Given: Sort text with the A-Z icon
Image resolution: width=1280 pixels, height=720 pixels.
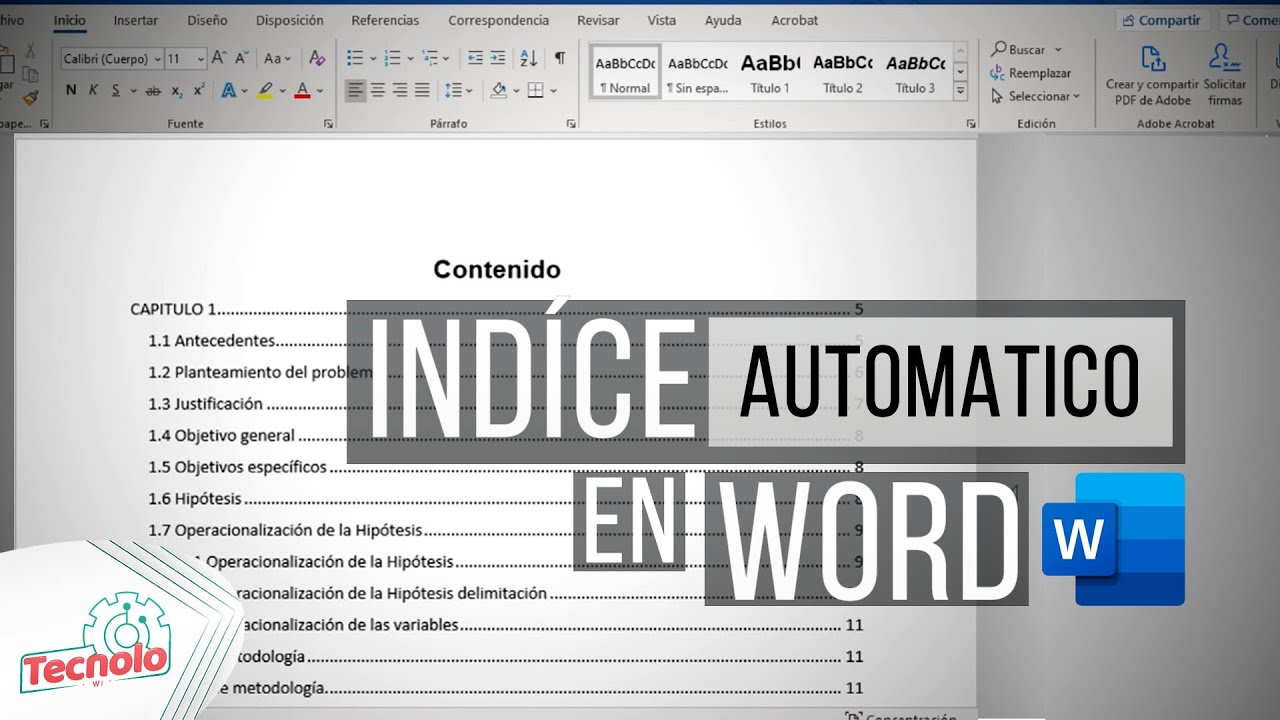Looking at the screenshot, I should [x=529, y=59].
